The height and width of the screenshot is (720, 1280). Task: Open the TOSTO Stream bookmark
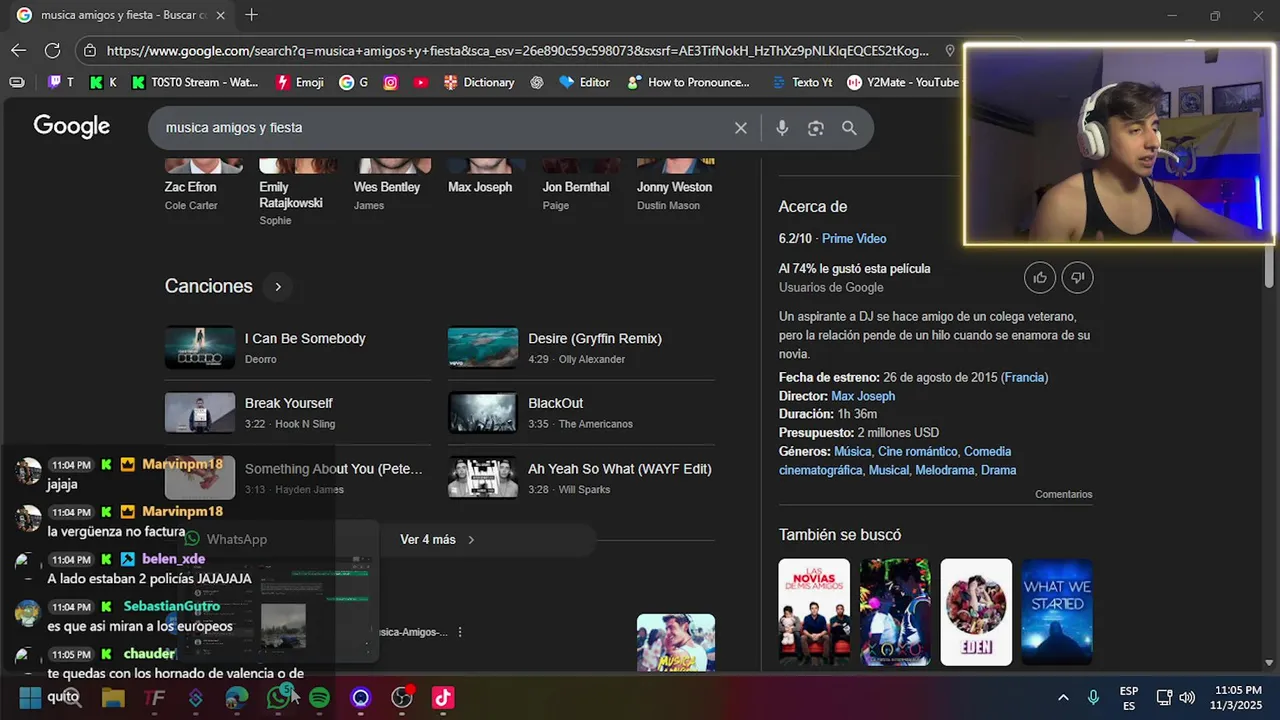click(x=194, y=82)
